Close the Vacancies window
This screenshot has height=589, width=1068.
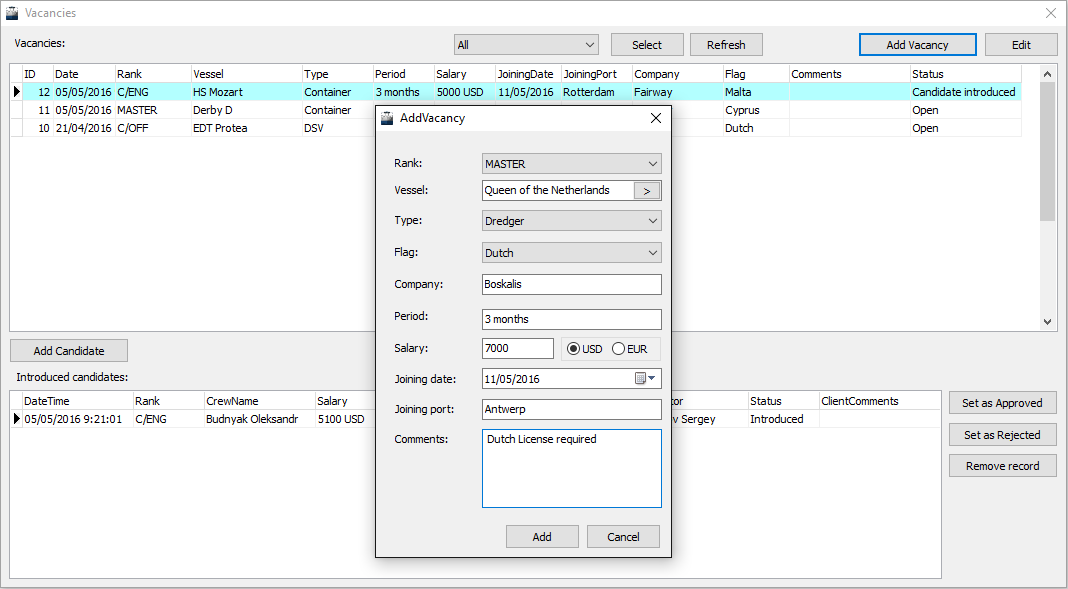pyautogui.click(x=1051, y=13)
